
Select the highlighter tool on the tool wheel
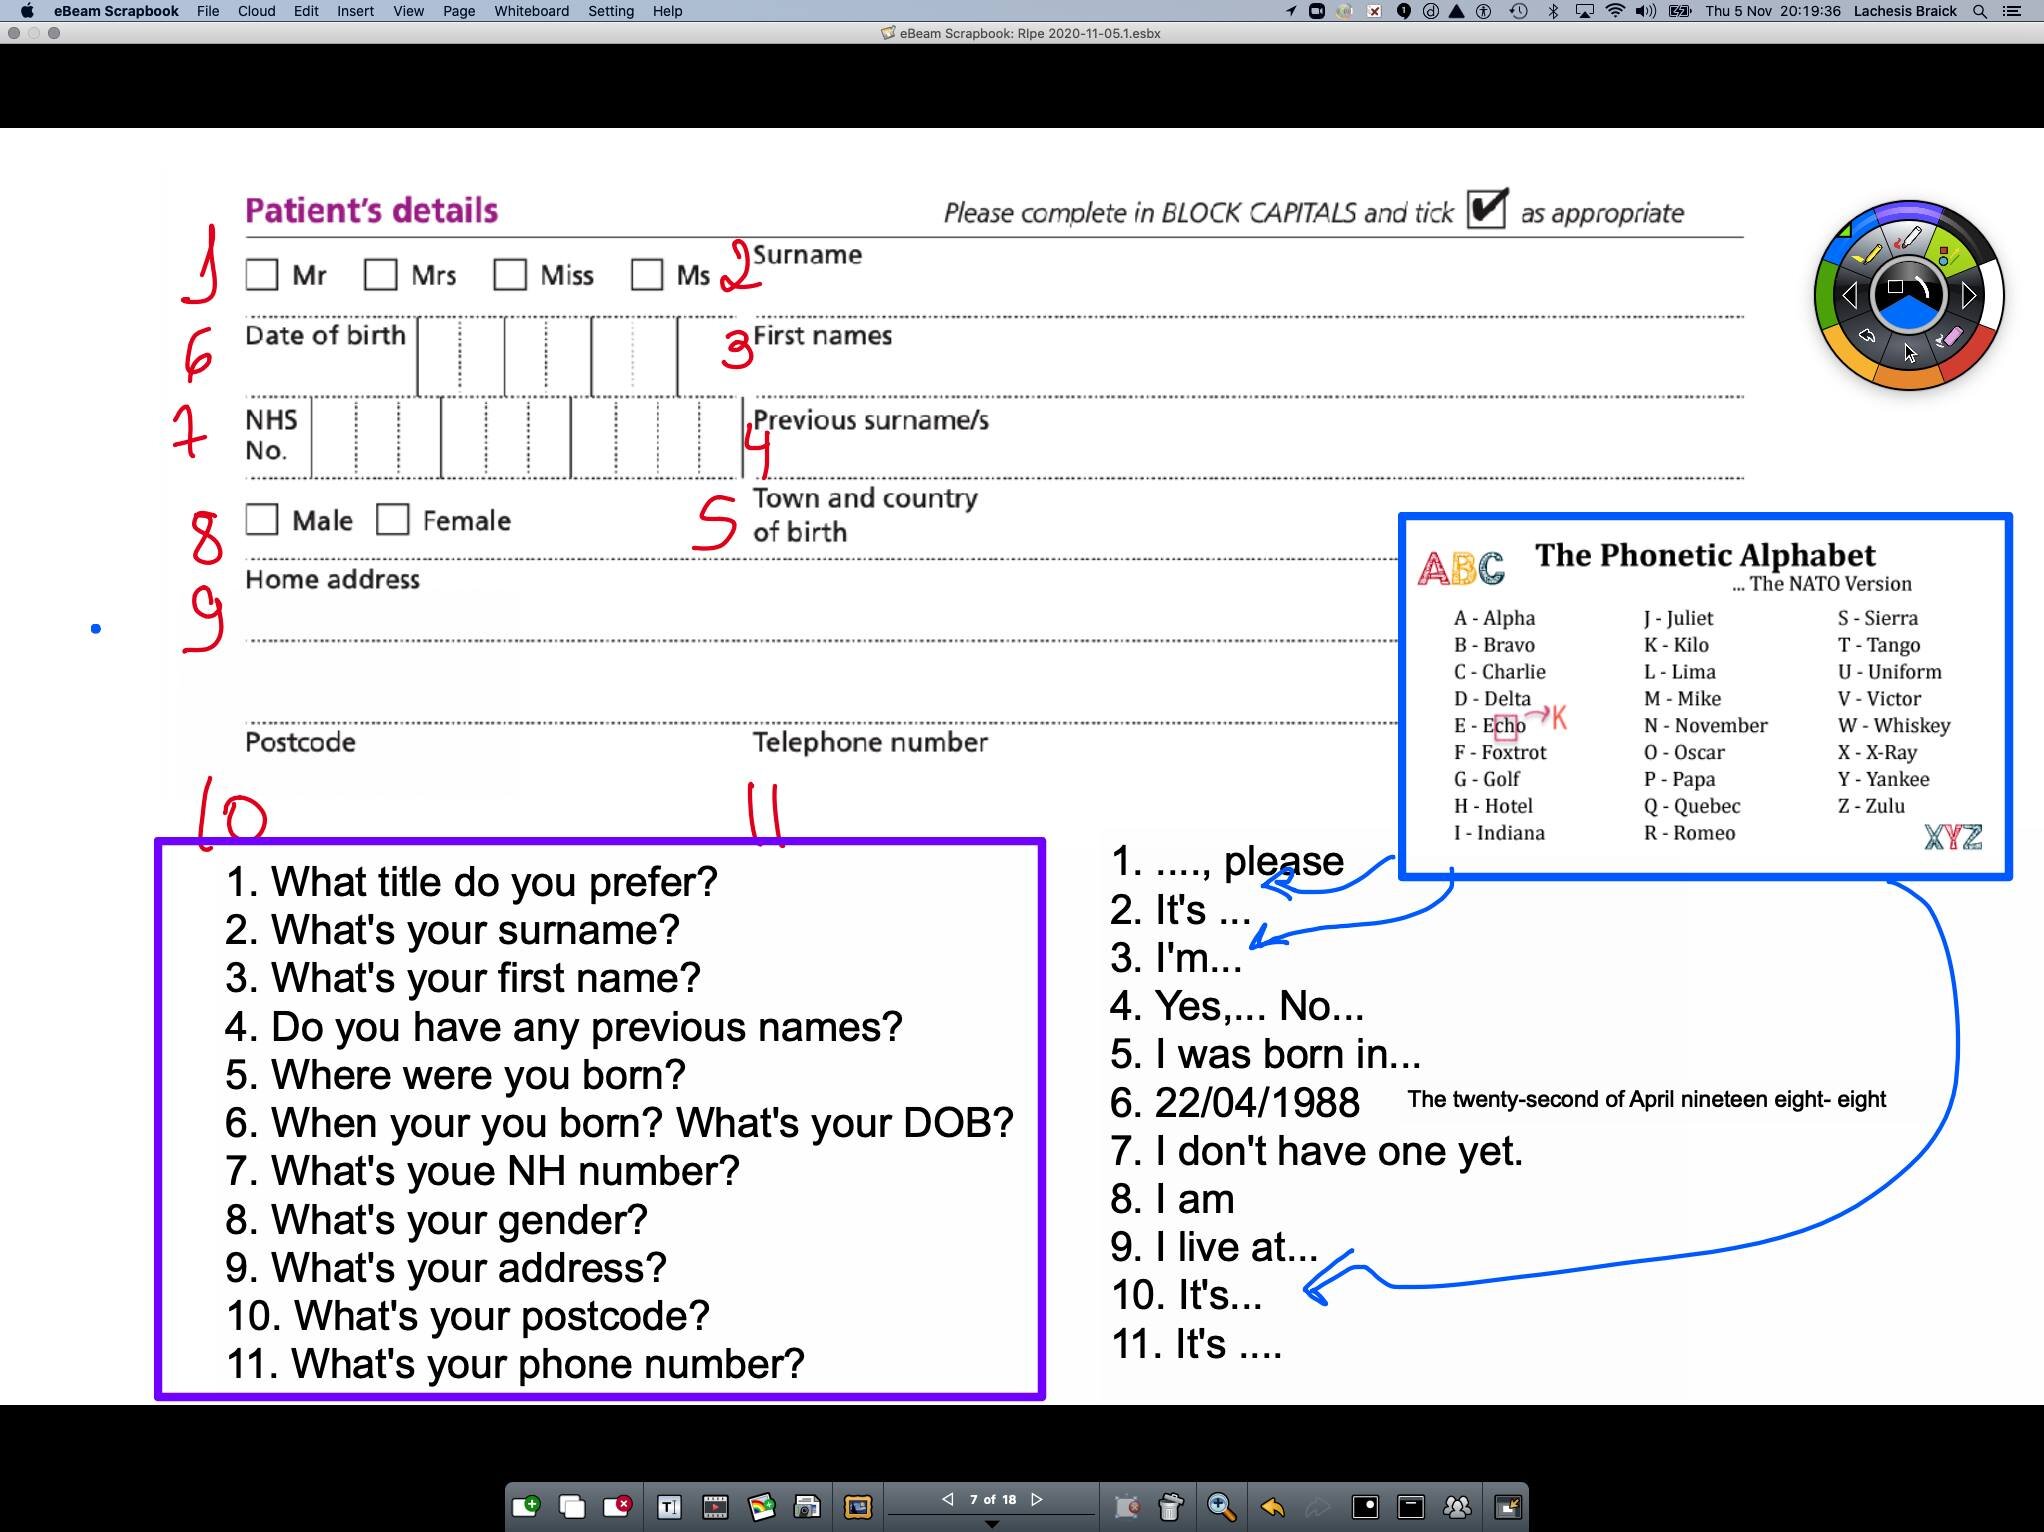(1867, 253)
